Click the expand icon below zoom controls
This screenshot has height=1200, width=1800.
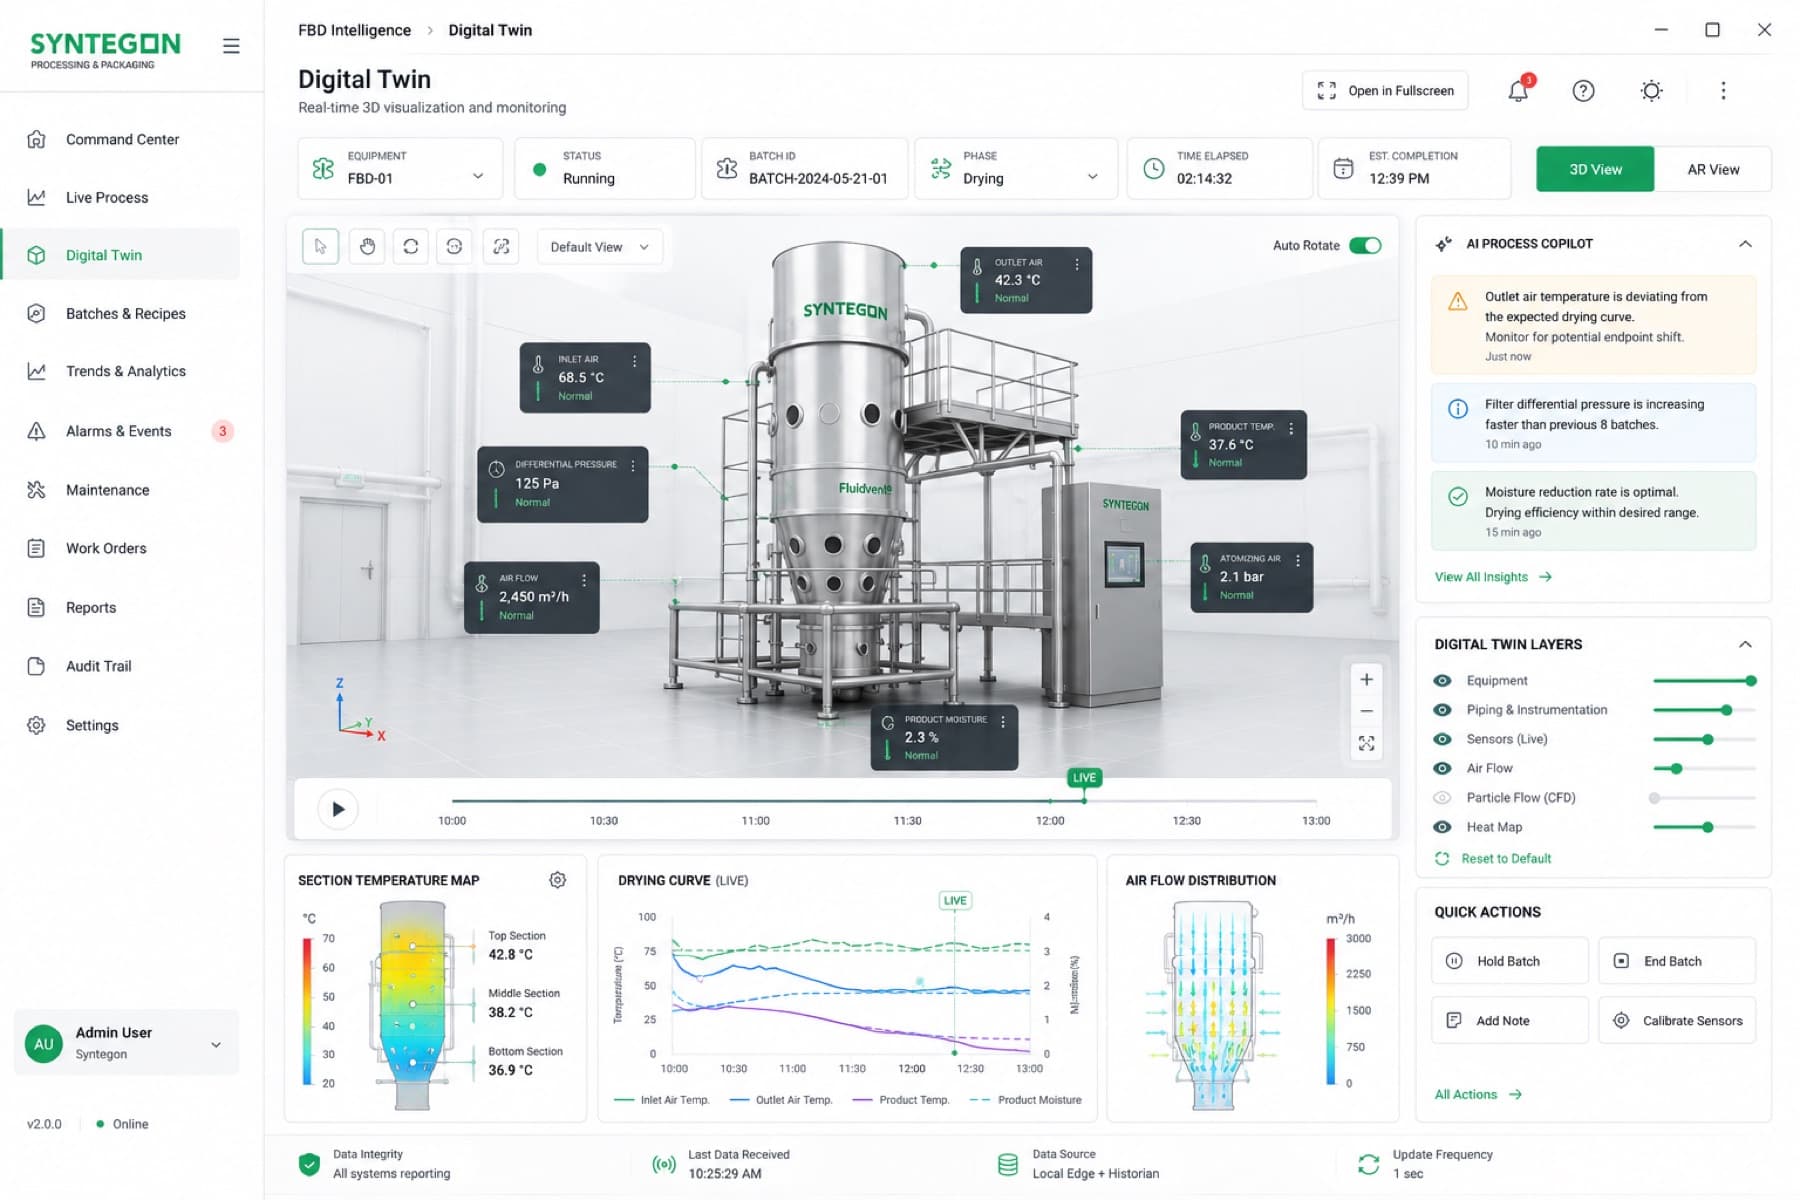coord(1366,743)
